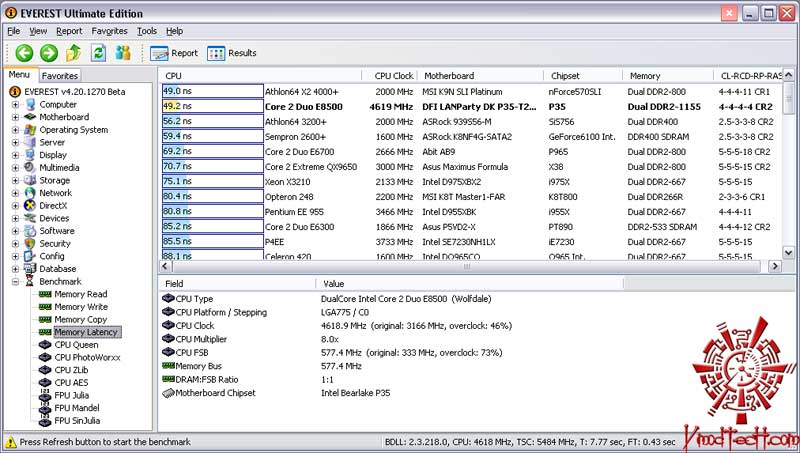Sort by the Motherboard column header
The width and height of the screenshot is (800, 453).
point(480,76)
